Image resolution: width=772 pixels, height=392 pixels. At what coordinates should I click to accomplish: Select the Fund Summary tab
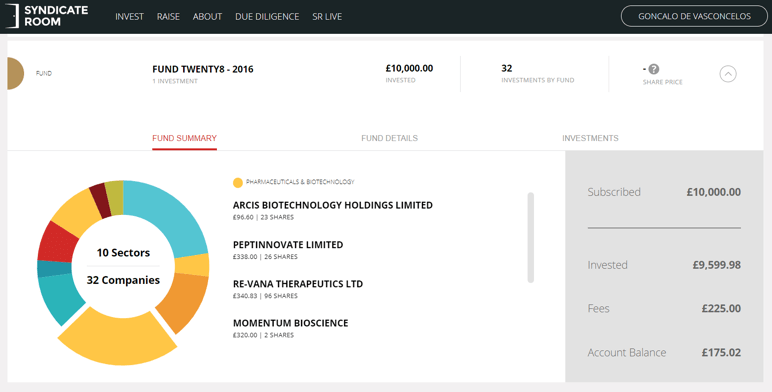pos(184,138)
